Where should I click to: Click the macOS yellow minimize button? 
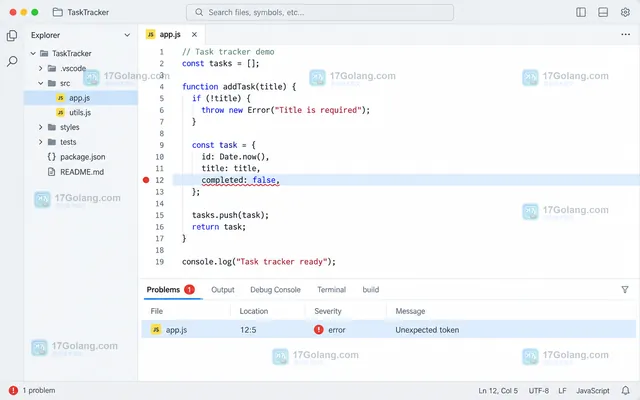(x=24, y=12)
